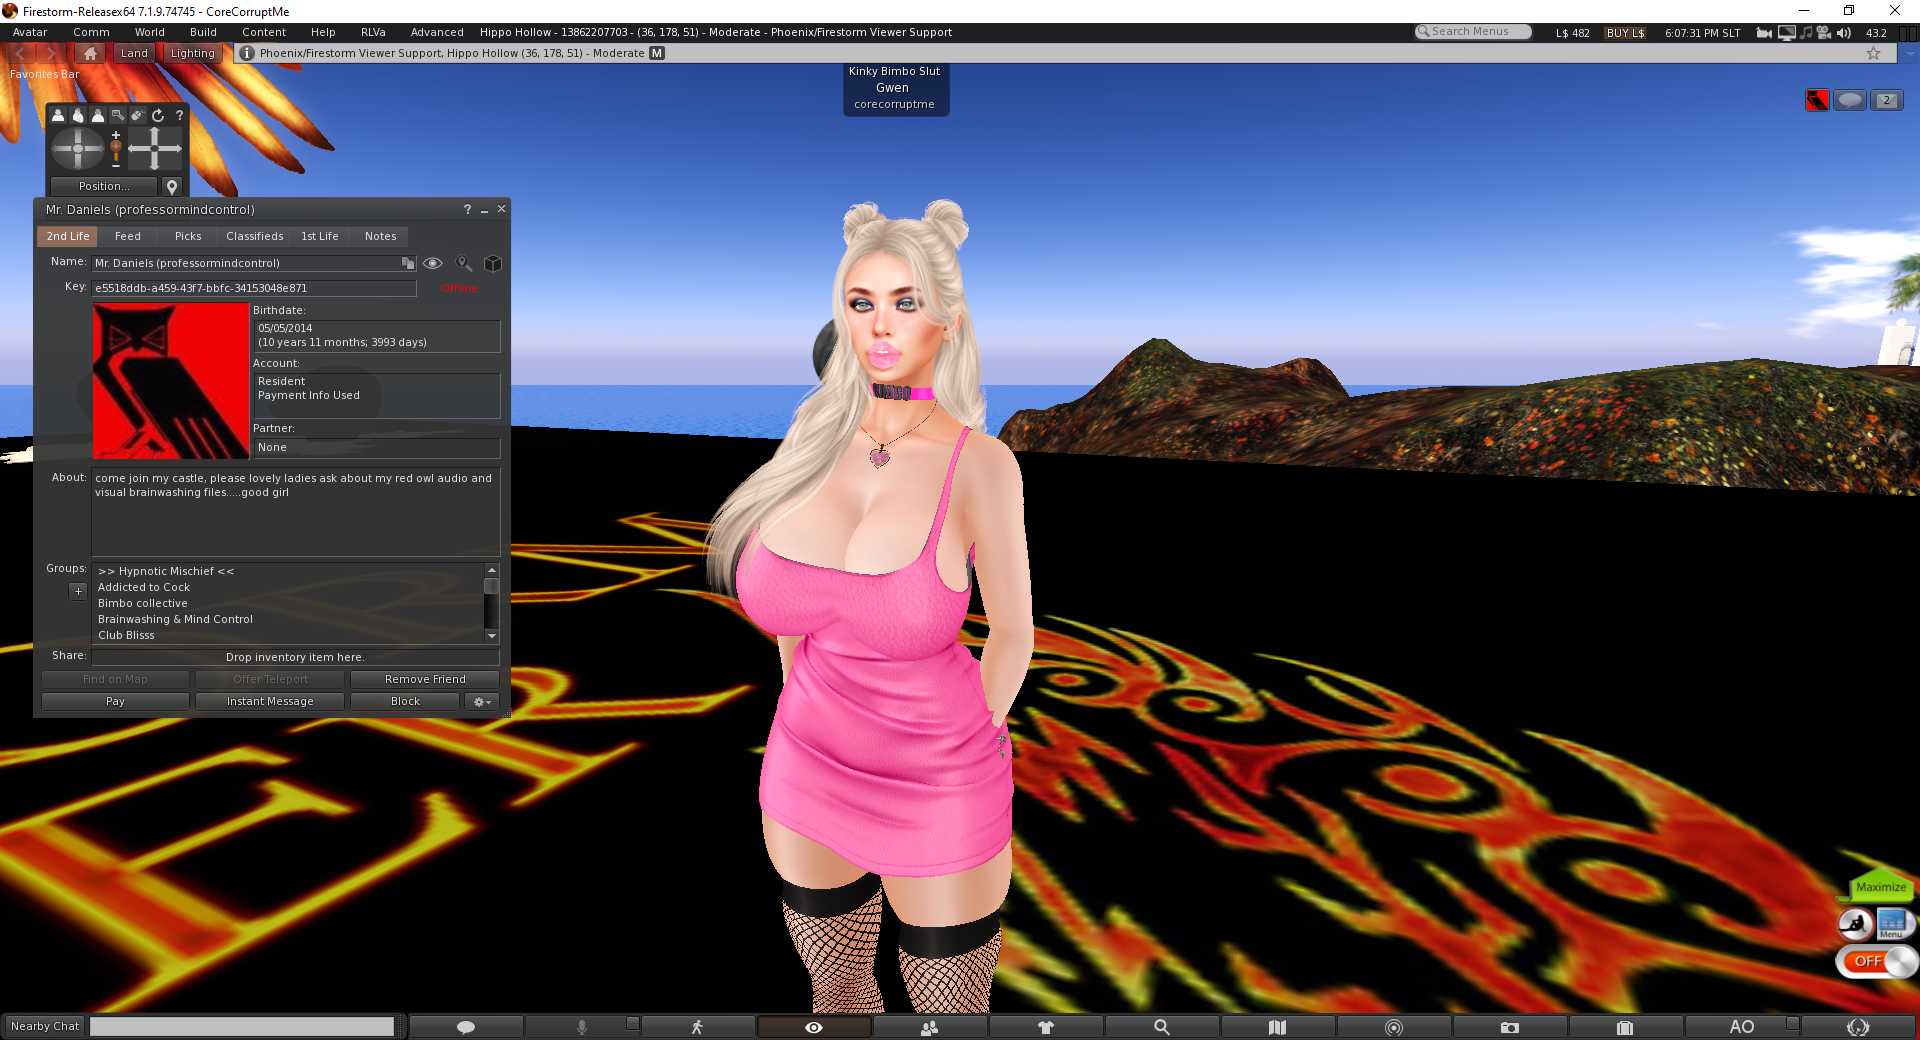Open the Inventory icon in bottom toolbar
This screenshot has width=1920, height=1040.
[1625, 1027]
